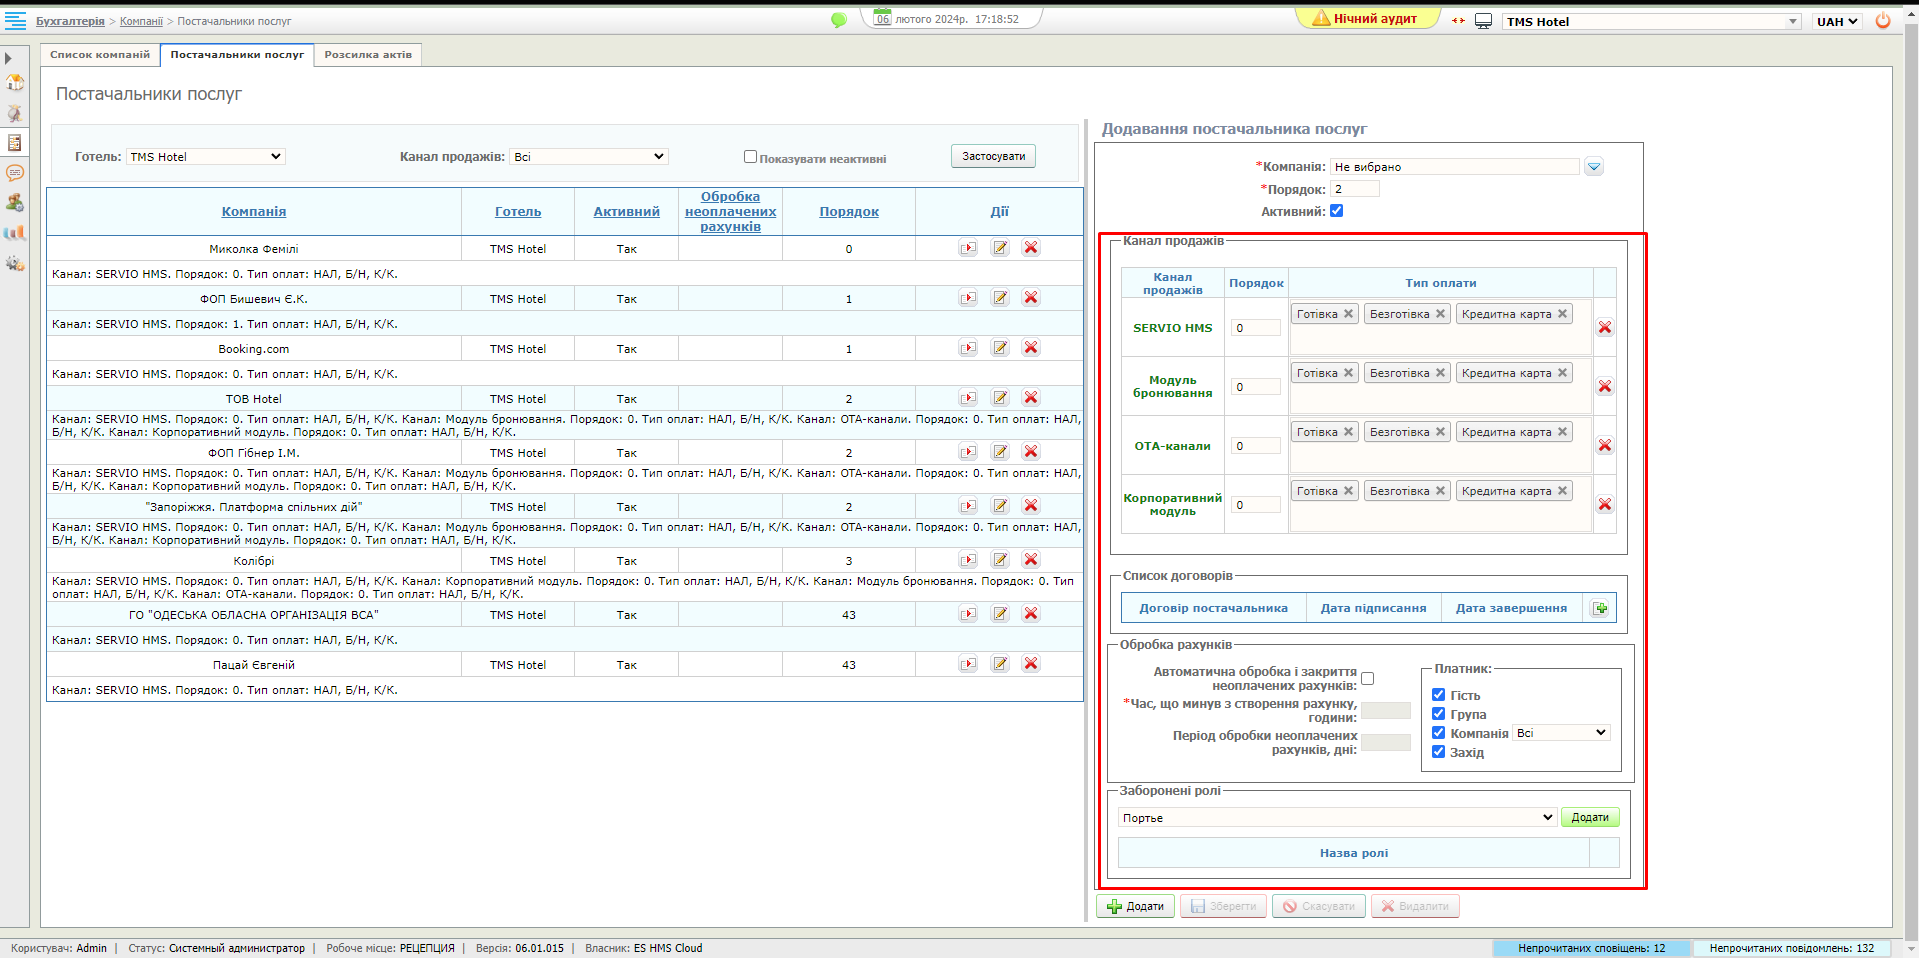Open the hamburger main menu icon
Image resolution: width=1919 pixels, height=958 pixels.
pos(16,21)
